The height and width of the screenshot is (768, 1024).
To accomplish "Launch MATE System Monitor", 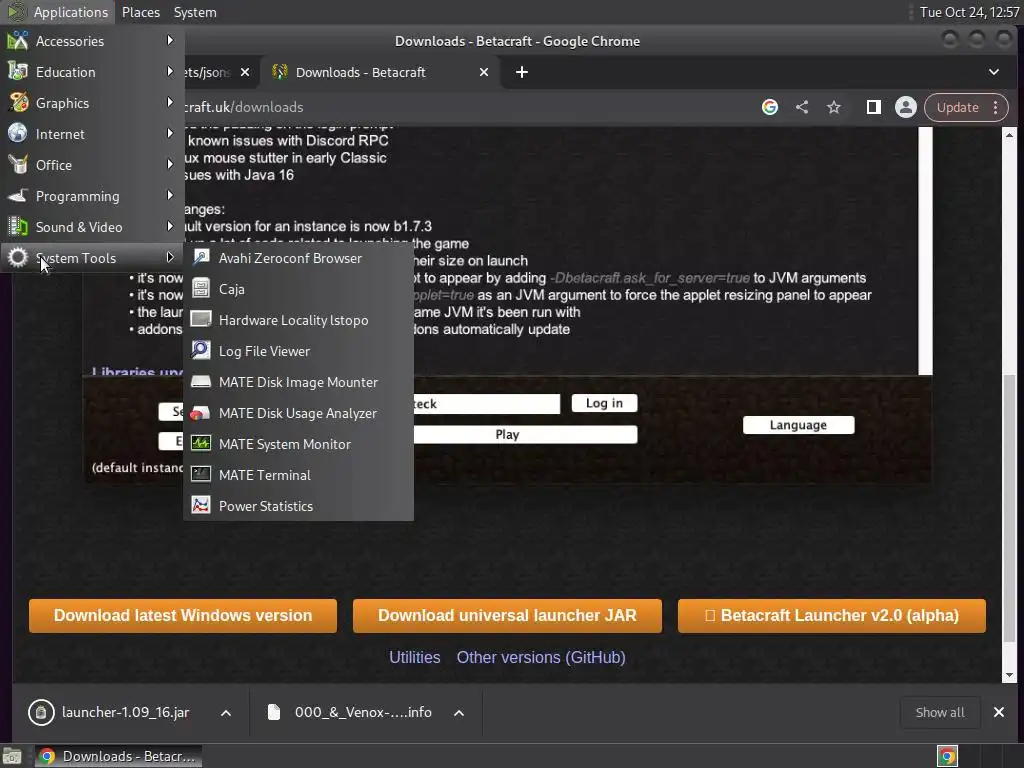I will pyautogui.click(x=298, y=444).
